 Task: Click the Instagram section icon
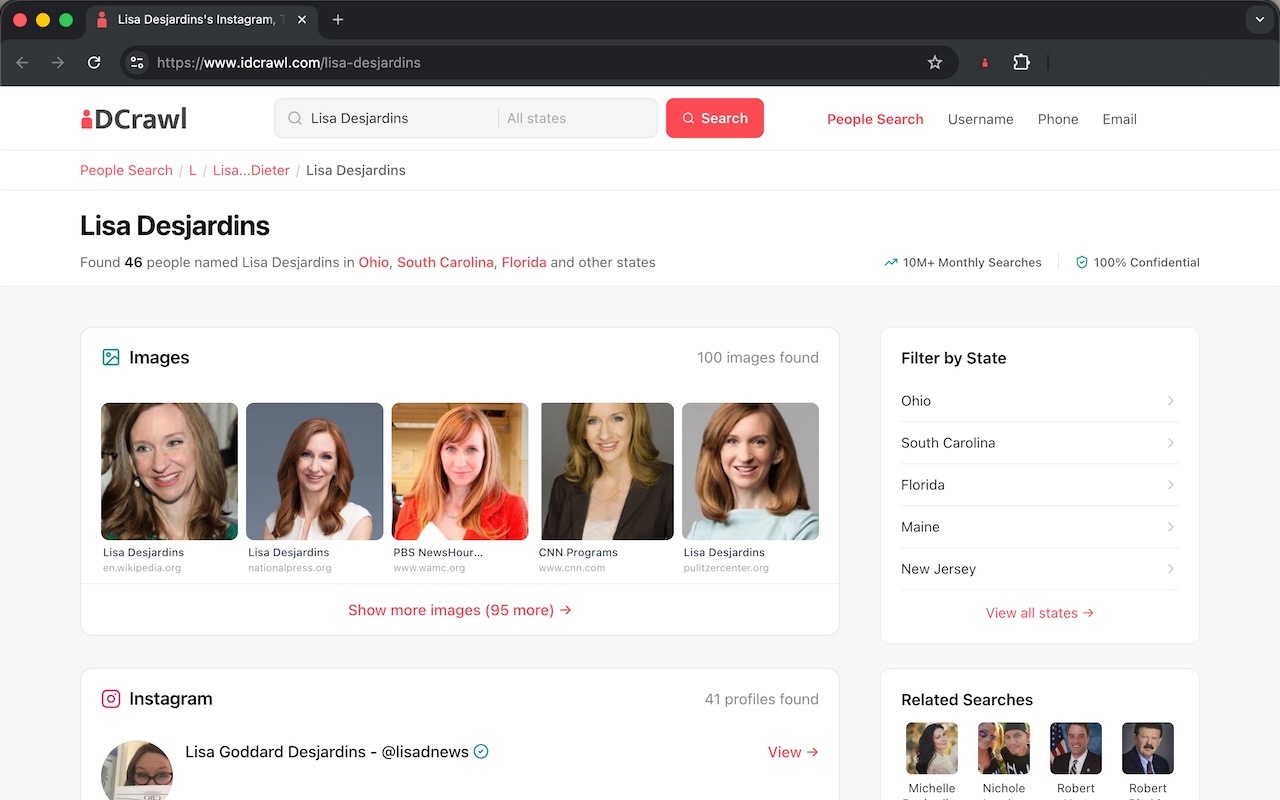(111, 699)
